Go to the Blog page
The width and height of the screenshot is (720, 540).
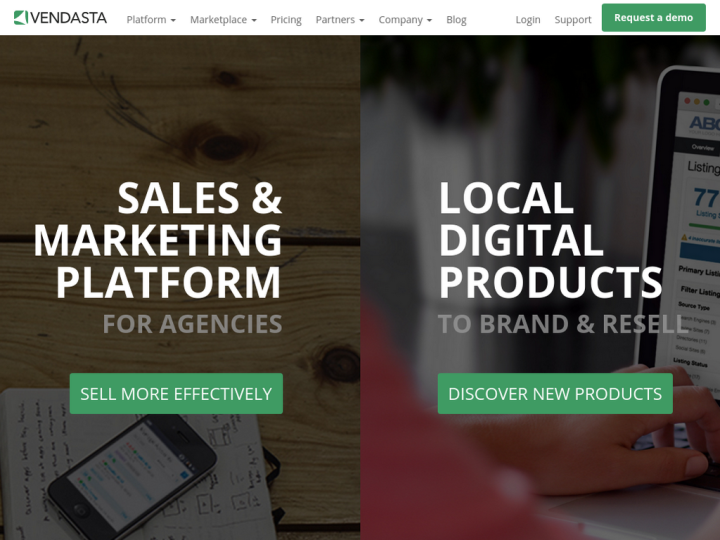click(456, 20)
